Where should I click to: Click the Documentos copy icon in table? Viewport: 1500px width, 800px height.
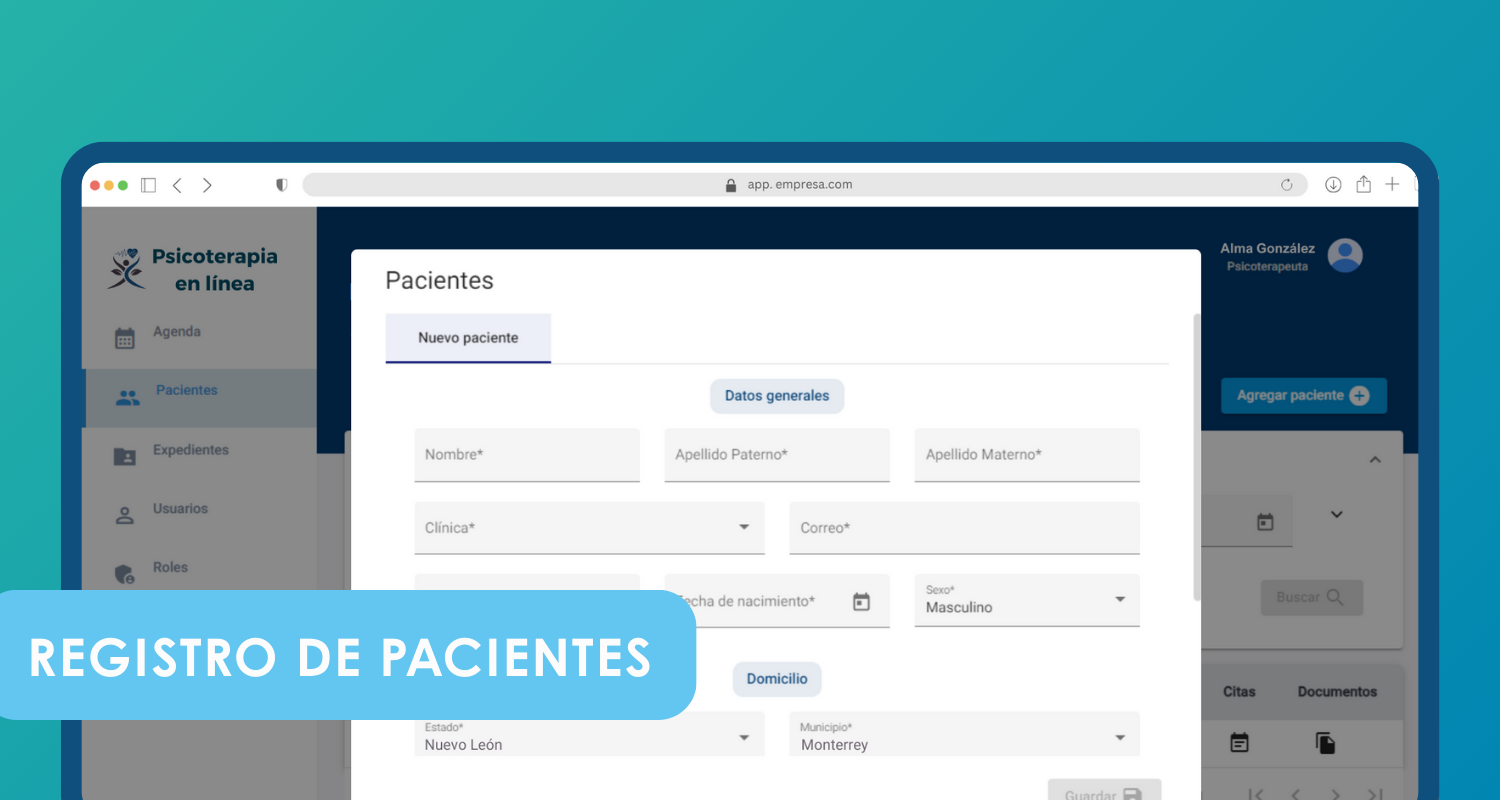(1325, 743)
